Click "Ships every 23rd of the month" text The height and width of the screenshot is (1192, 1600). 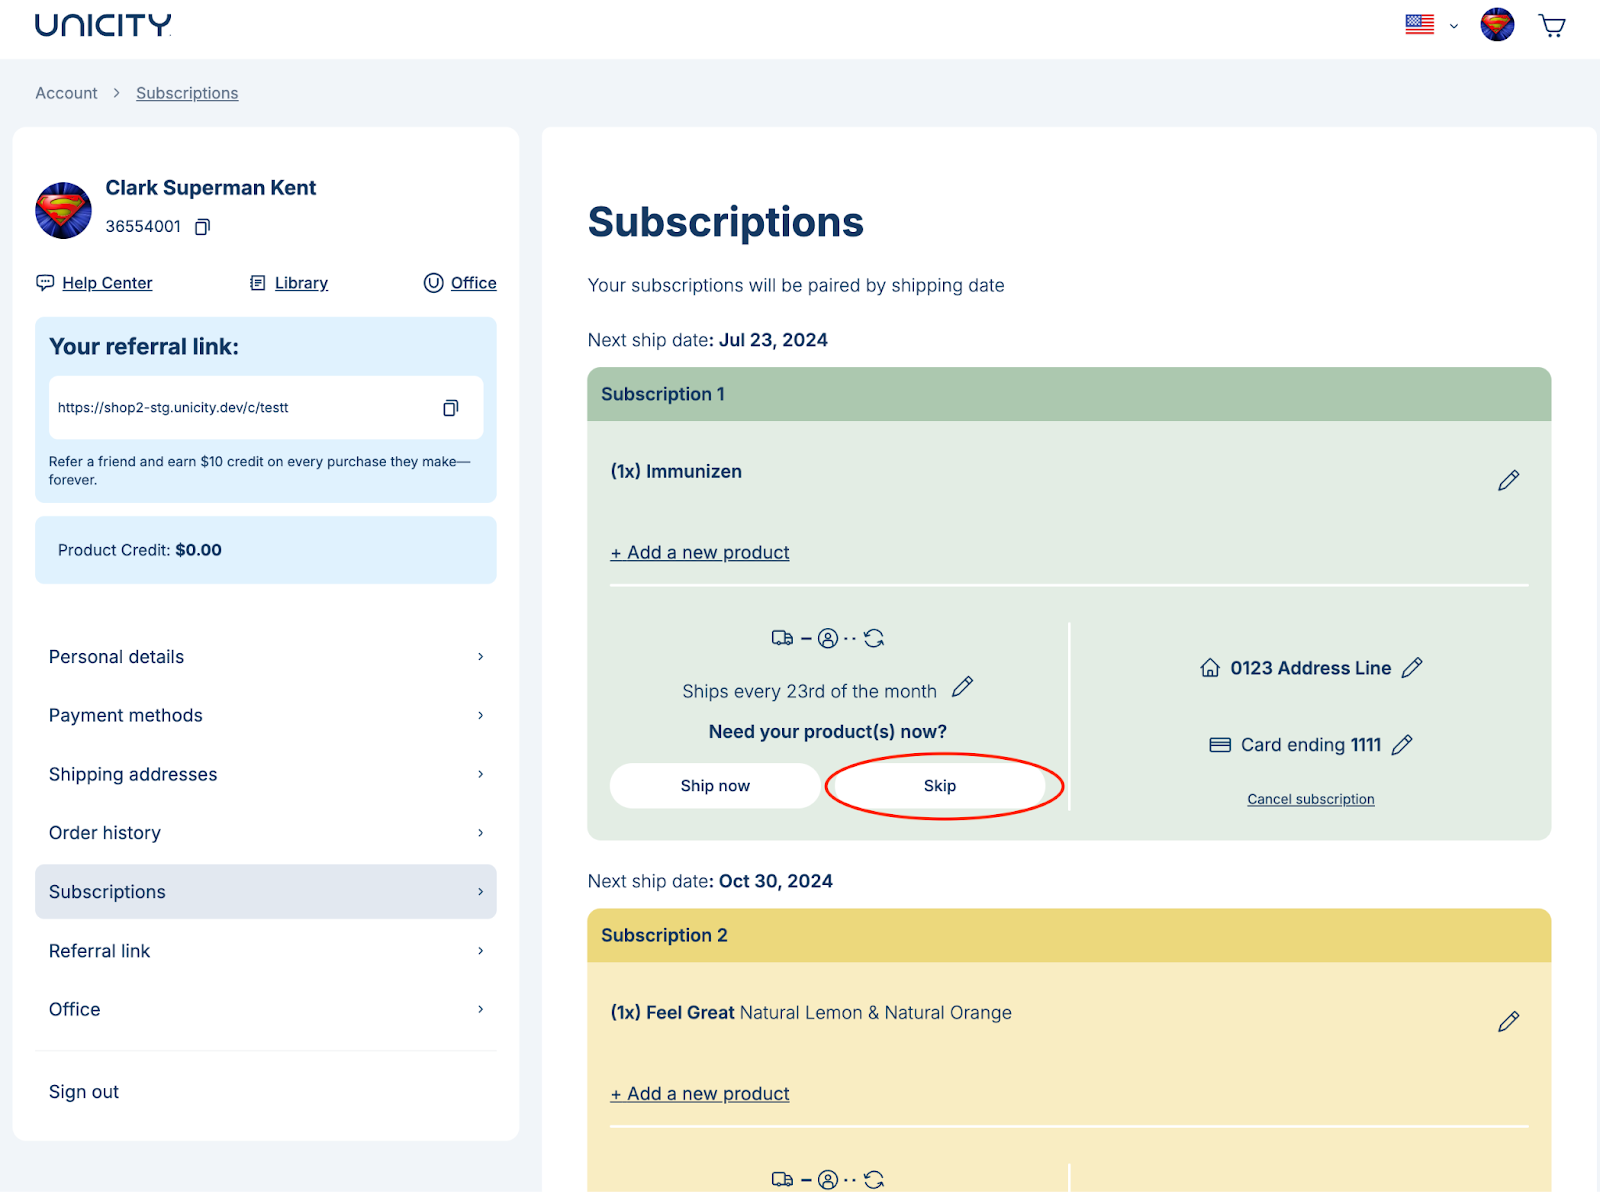point(809,692)
